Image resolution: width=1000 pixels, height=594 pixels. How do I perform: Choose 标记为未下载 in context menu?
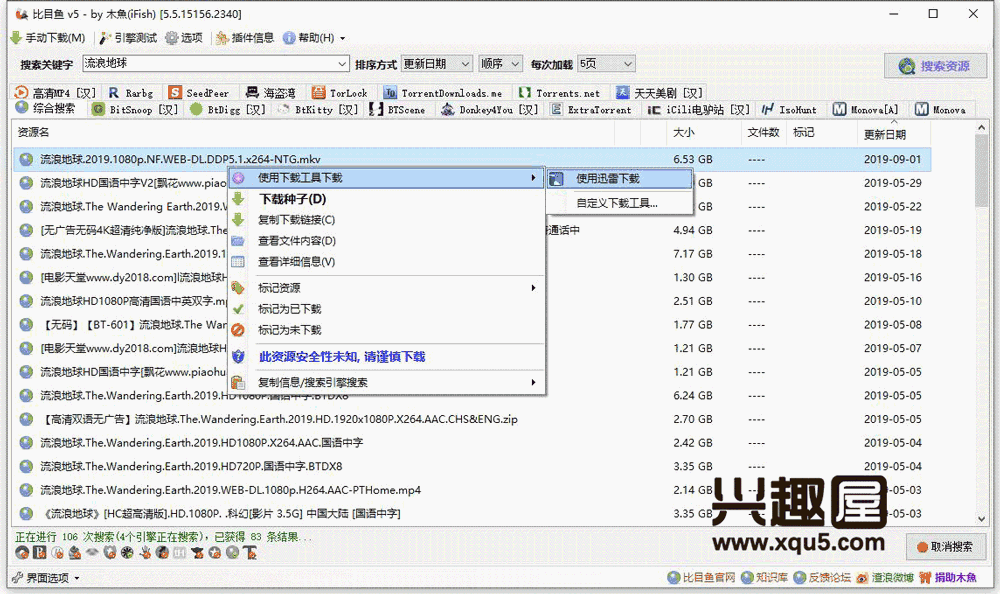tap(386, 330)
